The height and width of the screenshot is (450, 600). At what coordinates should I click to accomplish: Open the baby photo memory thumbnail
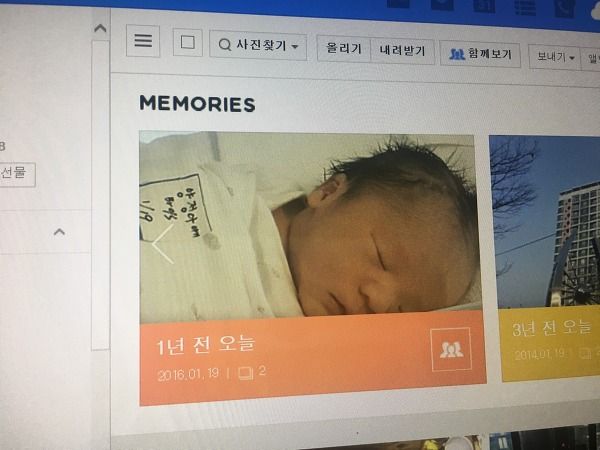[310, 226]
